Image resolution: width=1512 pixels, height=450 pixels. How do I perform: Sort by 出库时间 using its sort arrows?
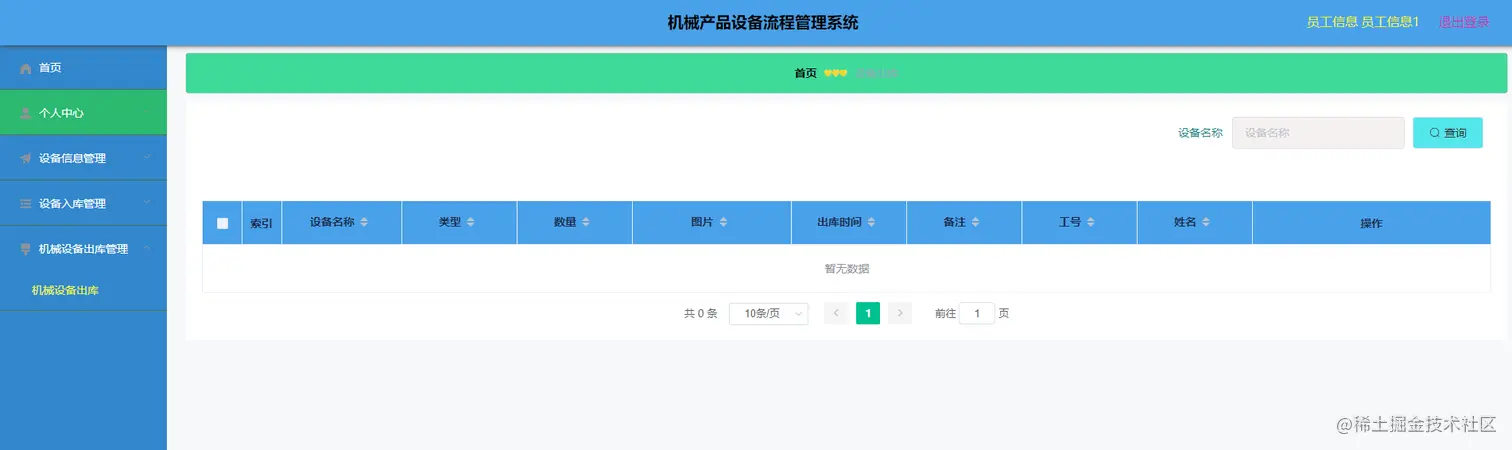[872, 222]
